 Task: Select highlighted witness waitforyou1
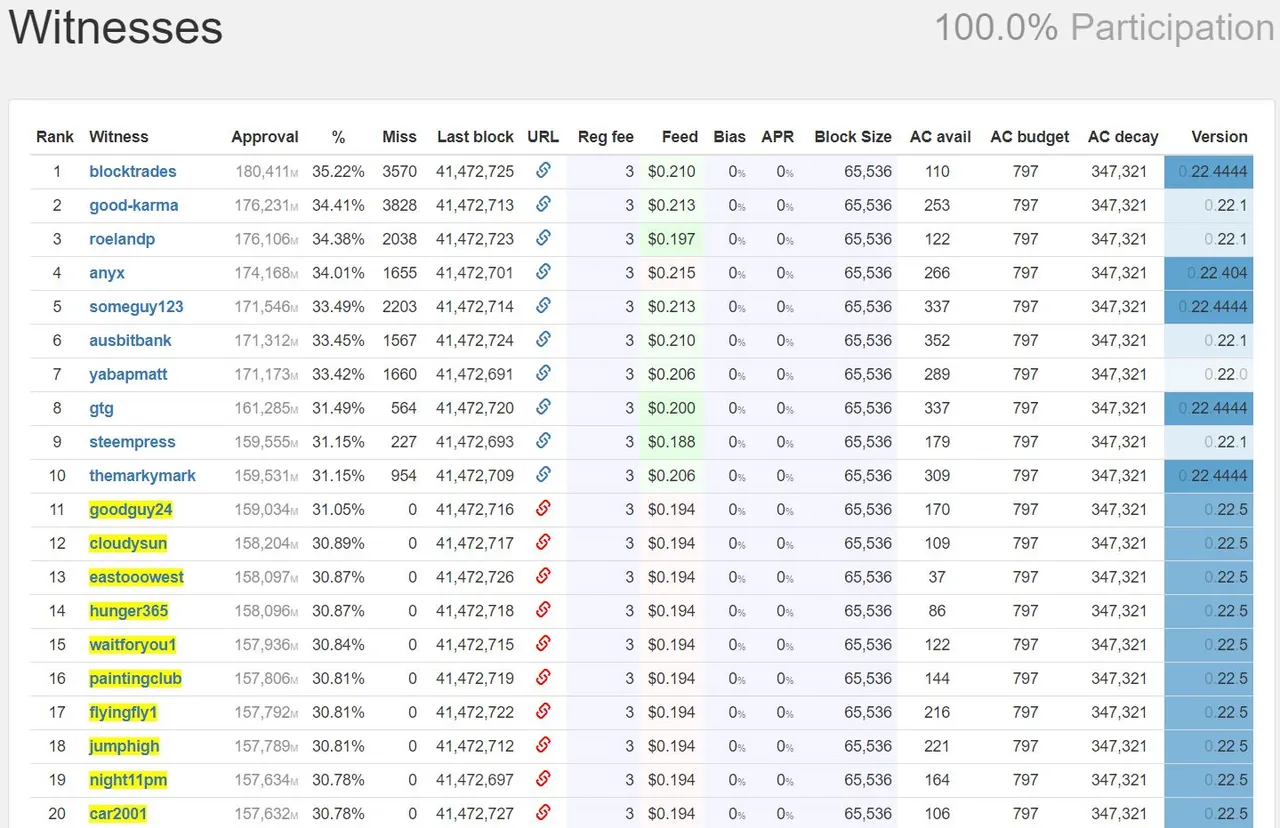click(132, 645)
